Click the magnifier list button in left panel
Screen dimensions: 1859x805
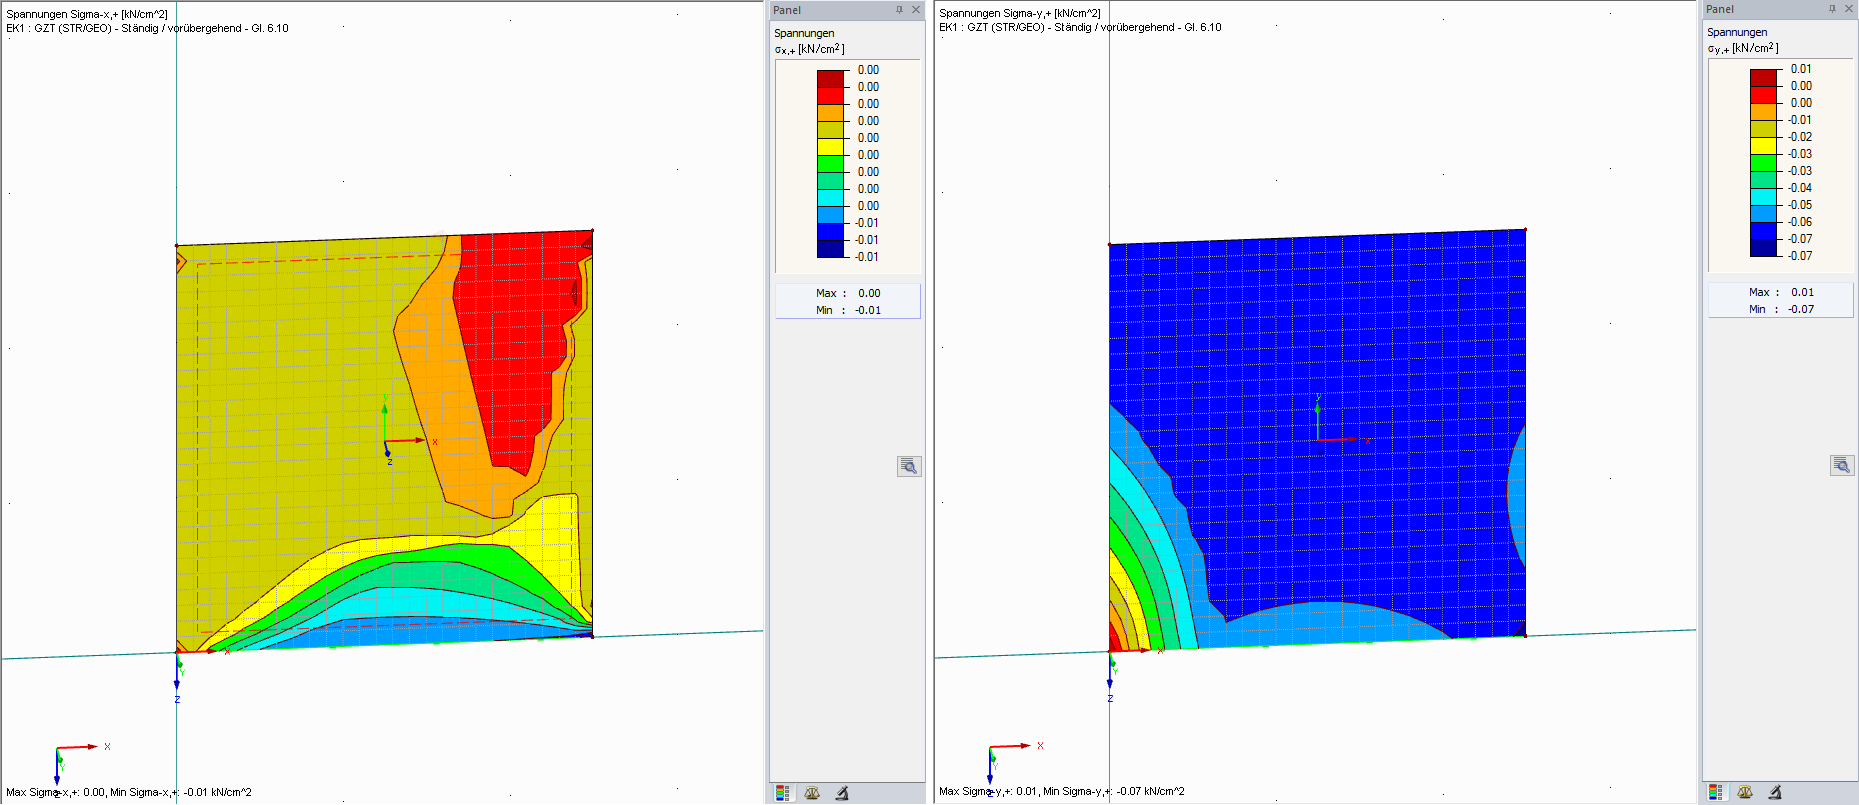click(908, 466)
